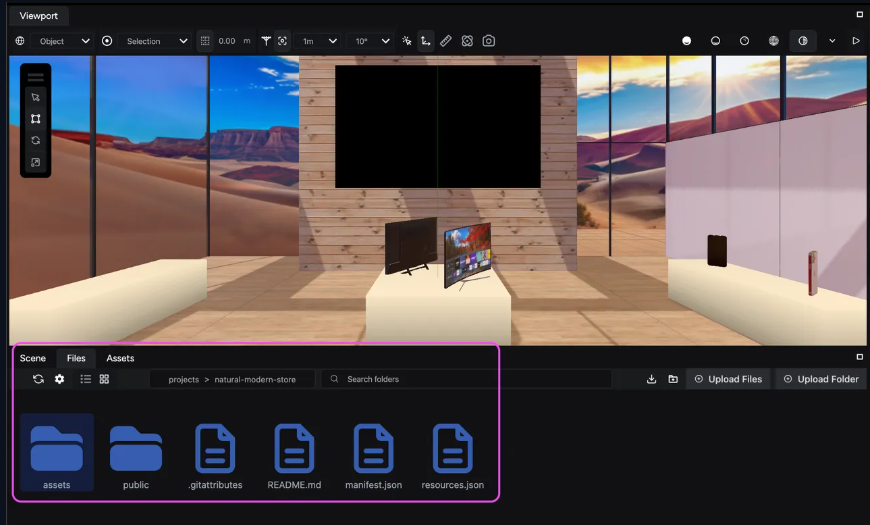Click the click-placement cursor sparkle icon
This screenshot has width=870, height=525.
pyautogui.click(x=407, y=41)
